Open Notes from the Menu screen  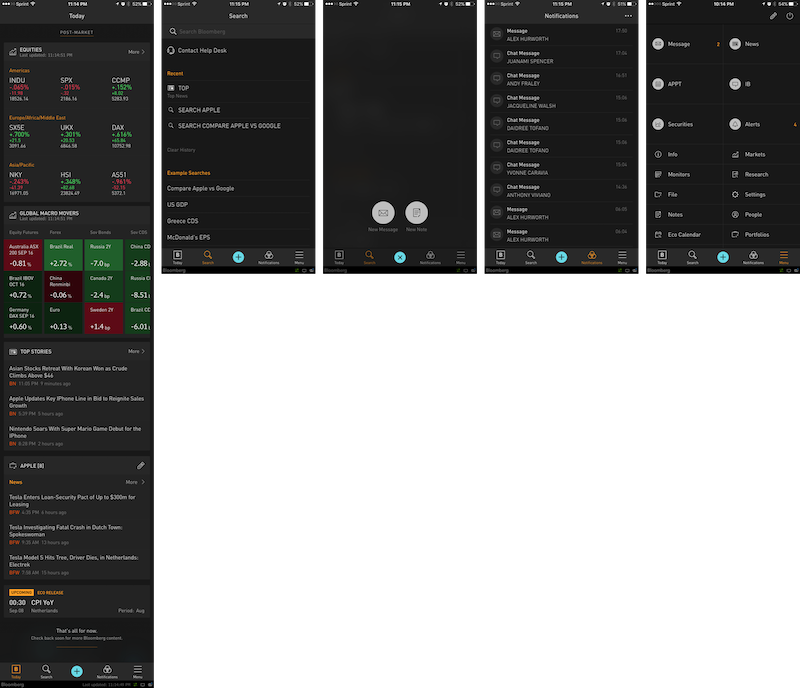[684, 215]
